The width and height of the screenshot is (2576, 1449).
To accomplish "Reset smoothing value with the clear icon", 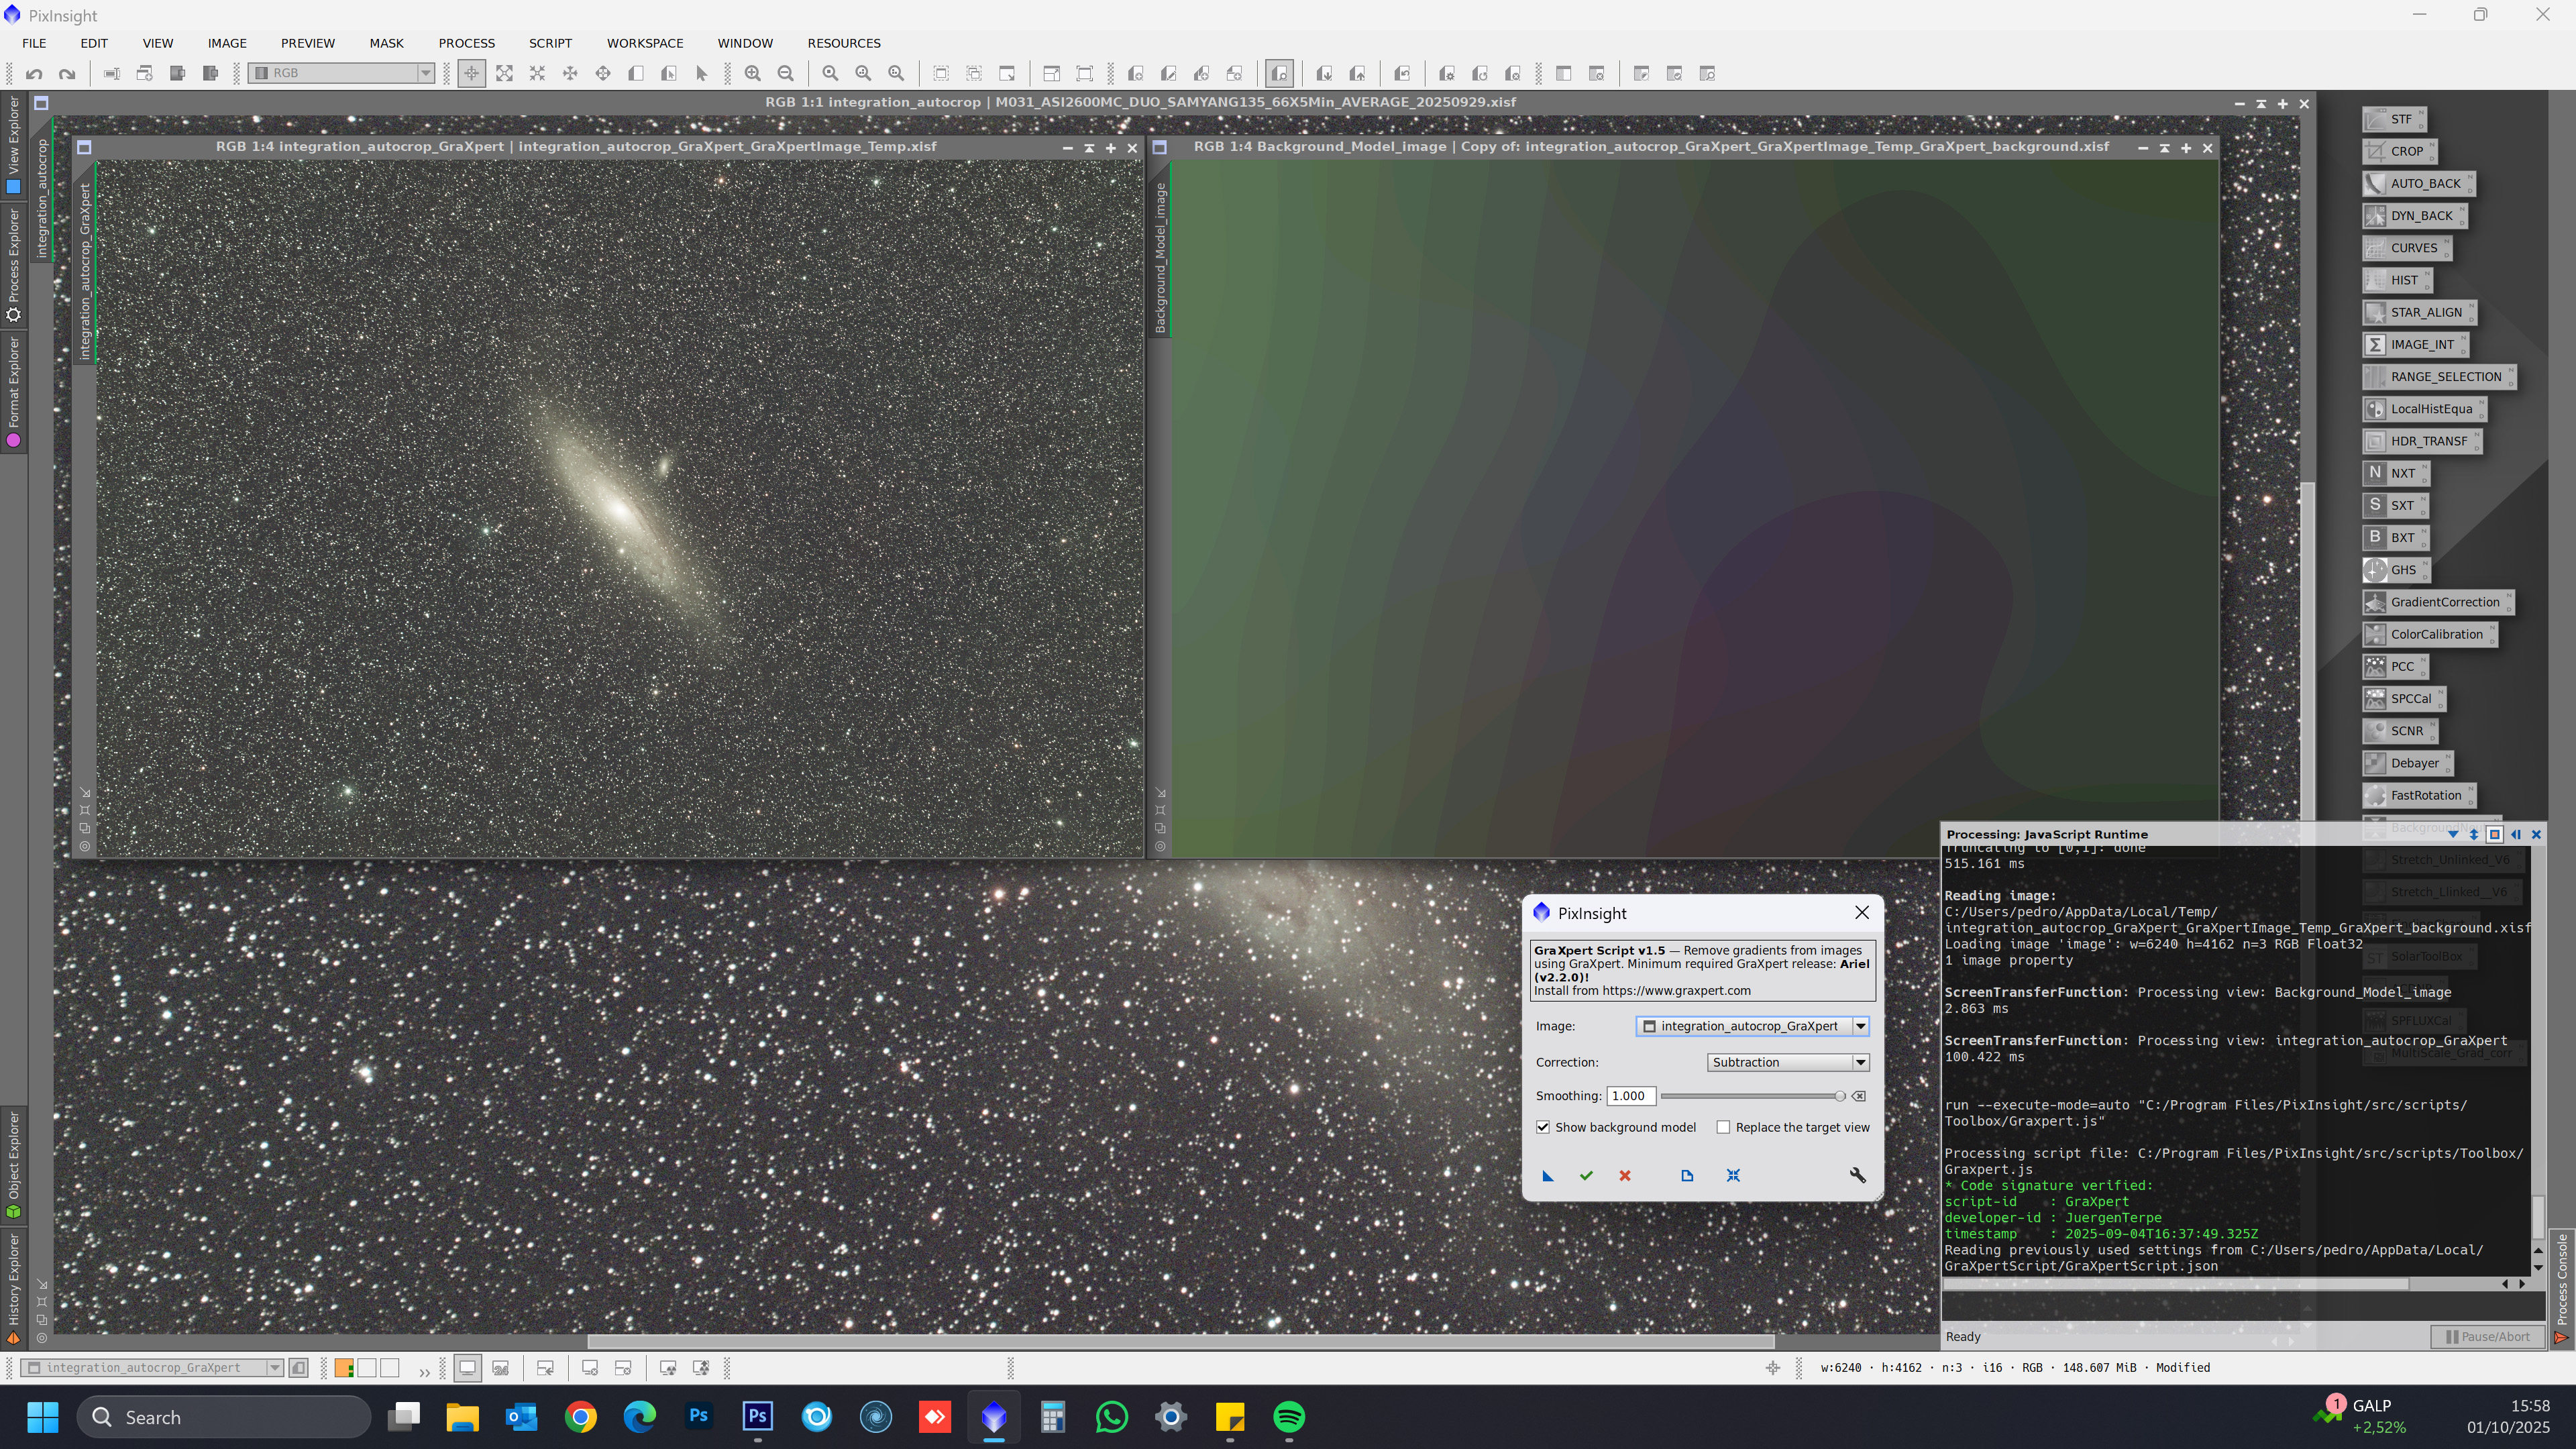I will point(1859,1096).
